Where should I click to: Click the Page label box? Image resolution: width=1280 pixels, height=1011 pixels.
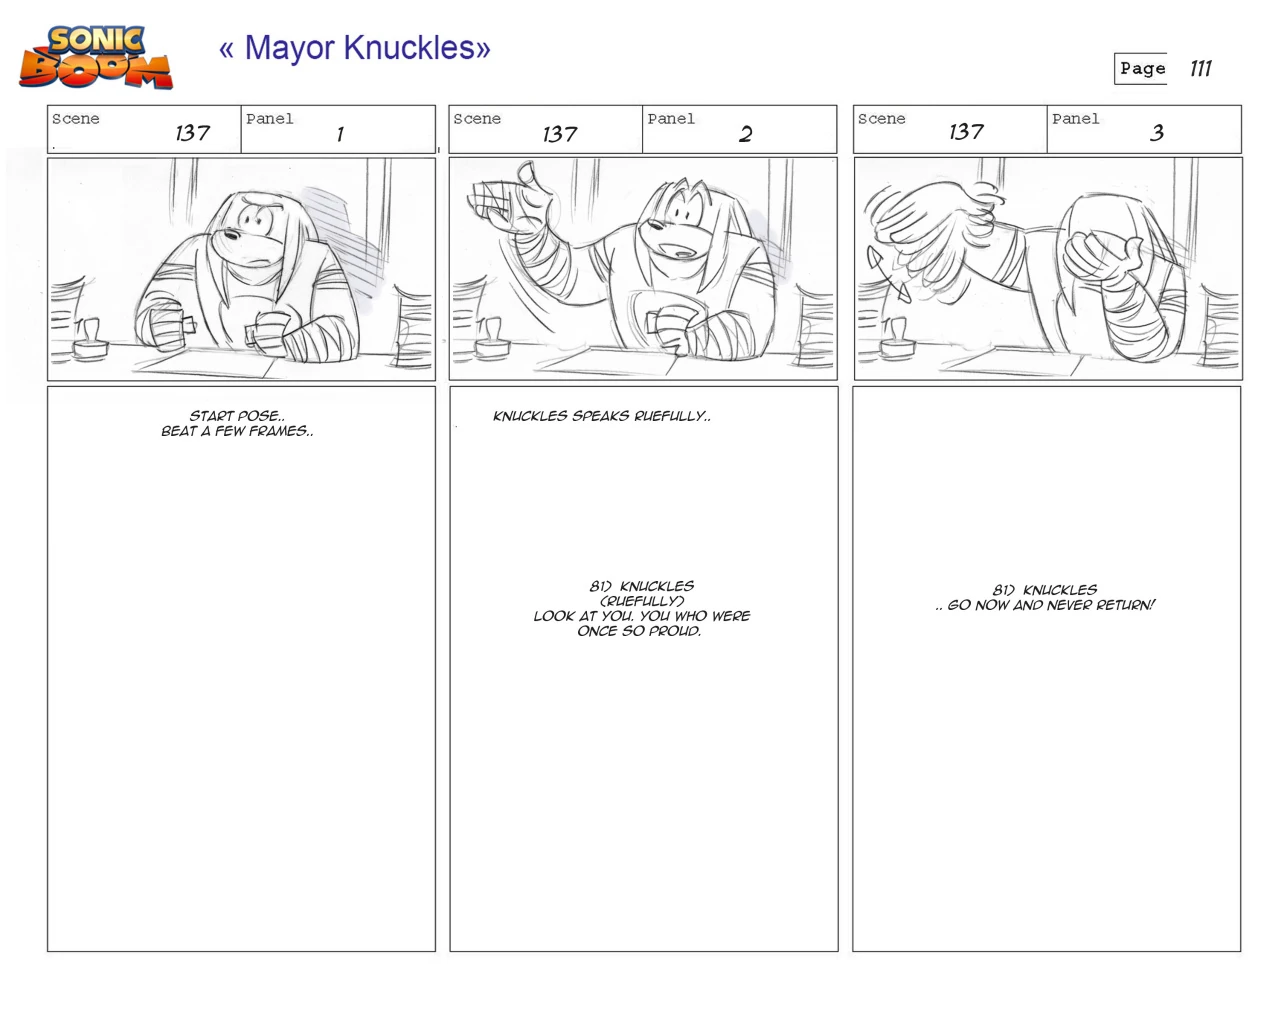(x=1141, y=68)
